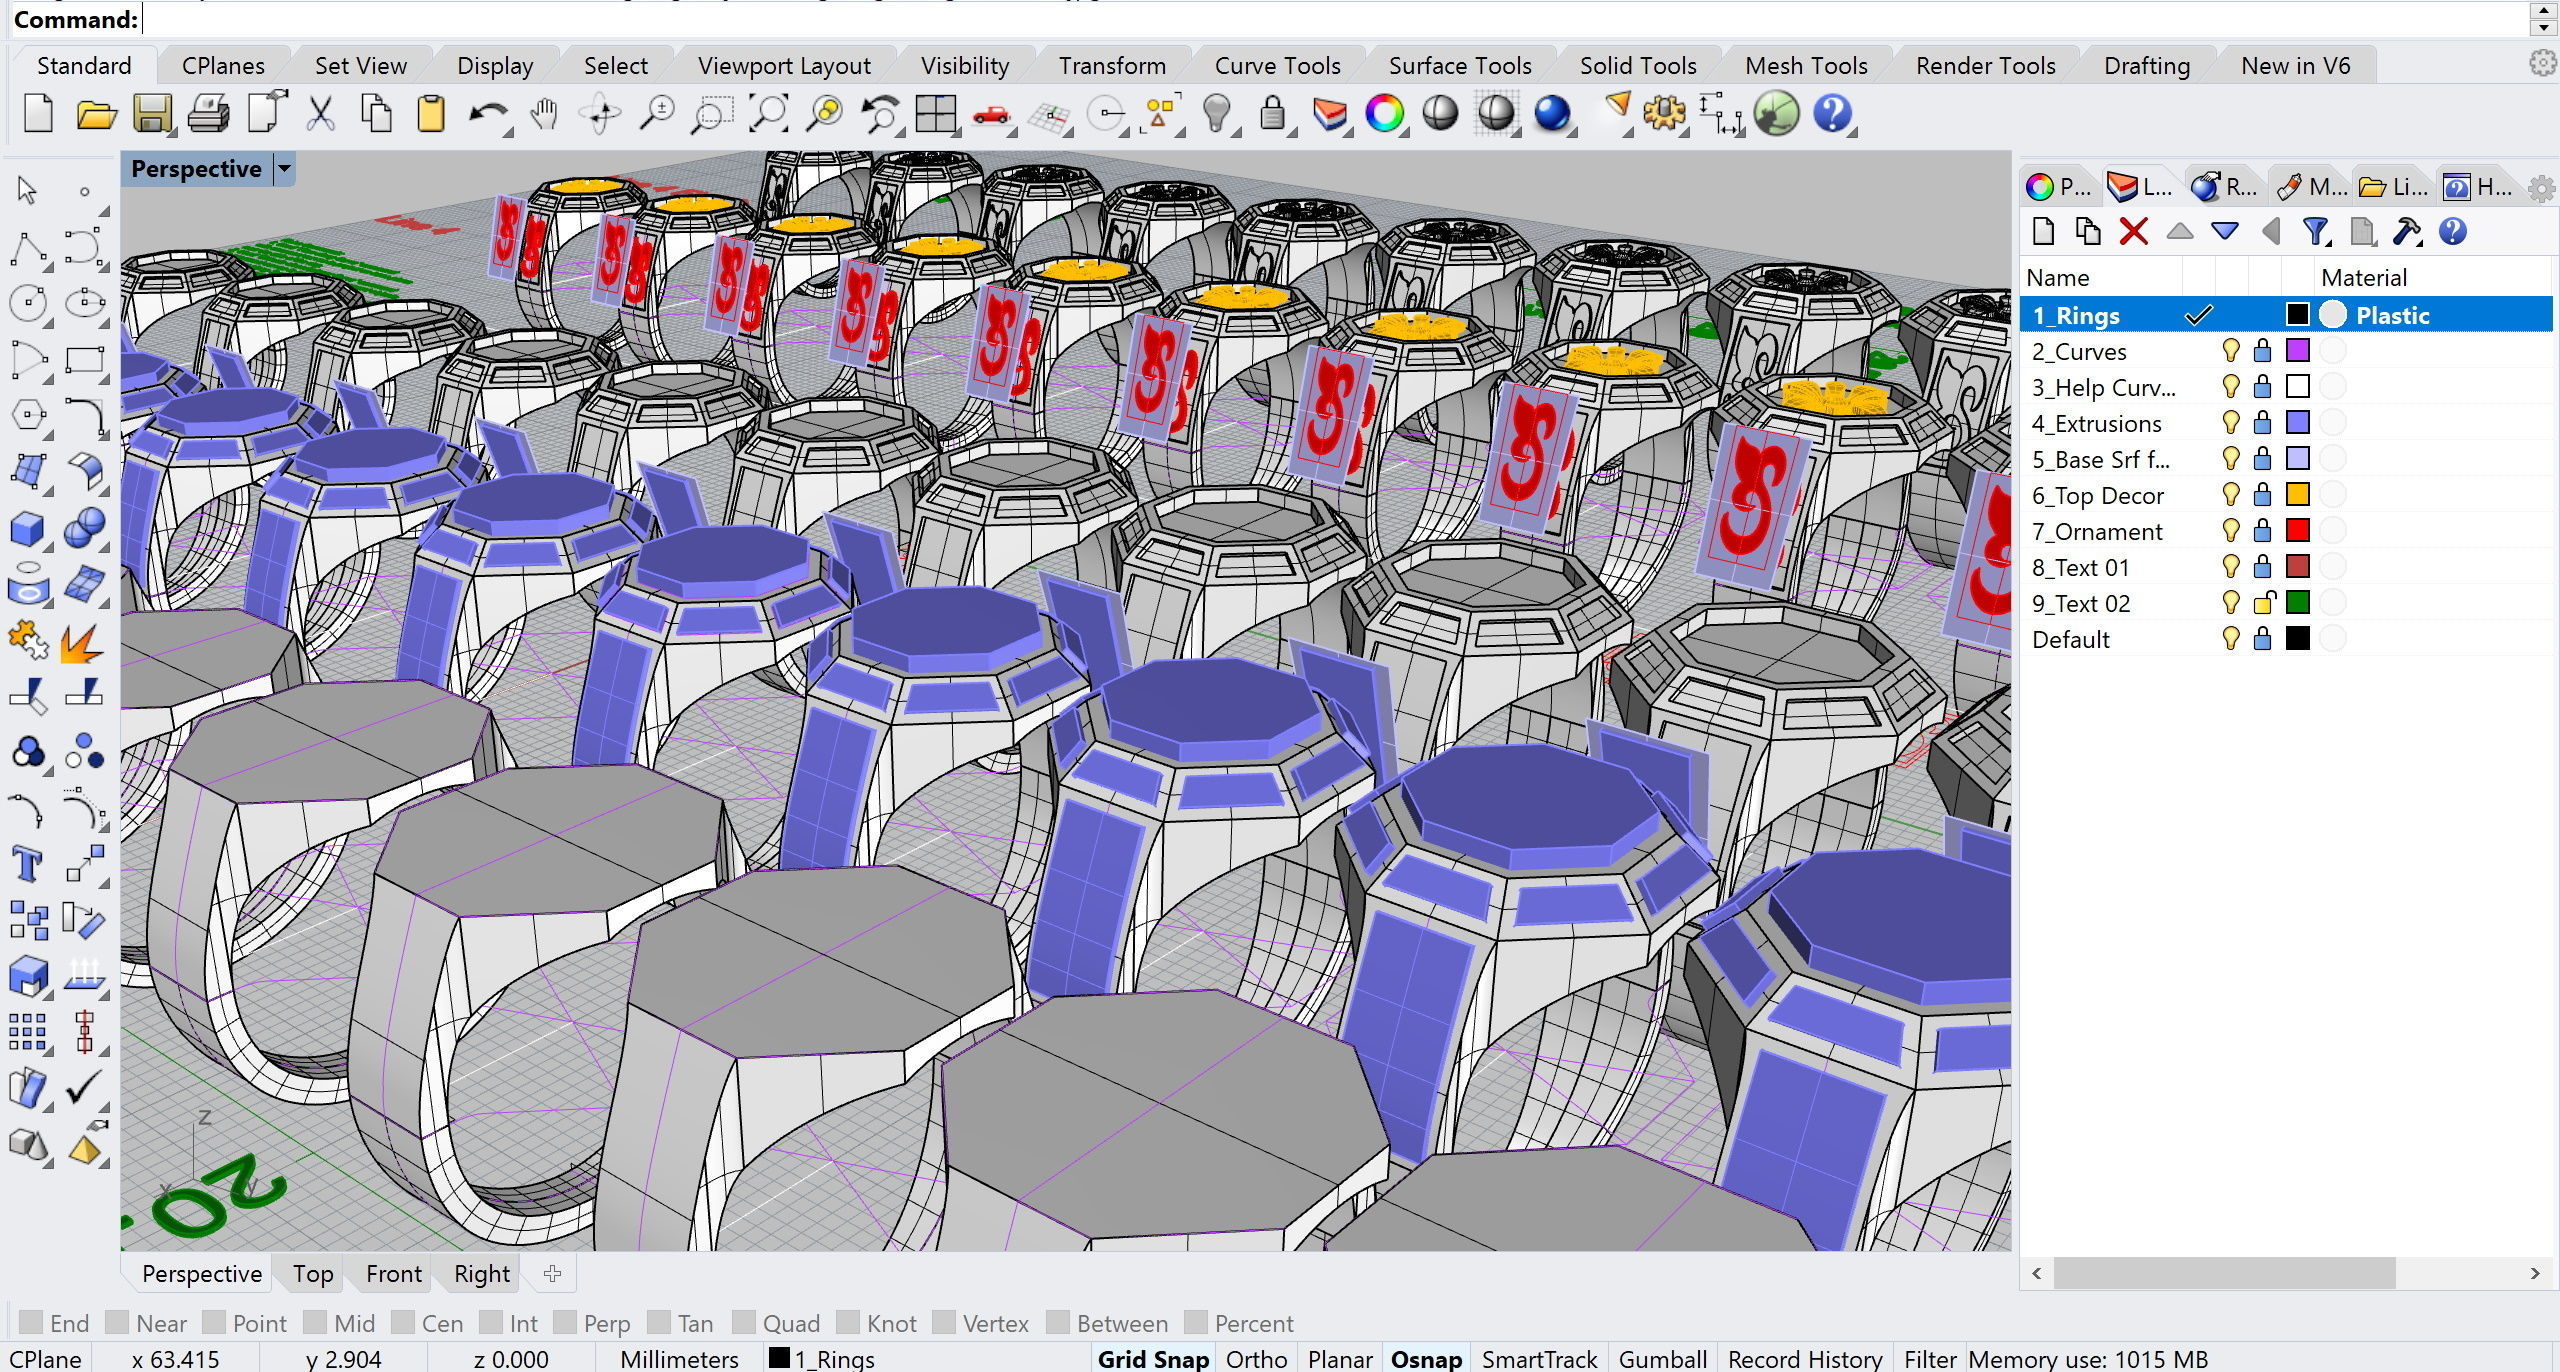Cut selection with the scissors icon
The height and width of the screenshot is (1372, 2560).
pos(320,114)
